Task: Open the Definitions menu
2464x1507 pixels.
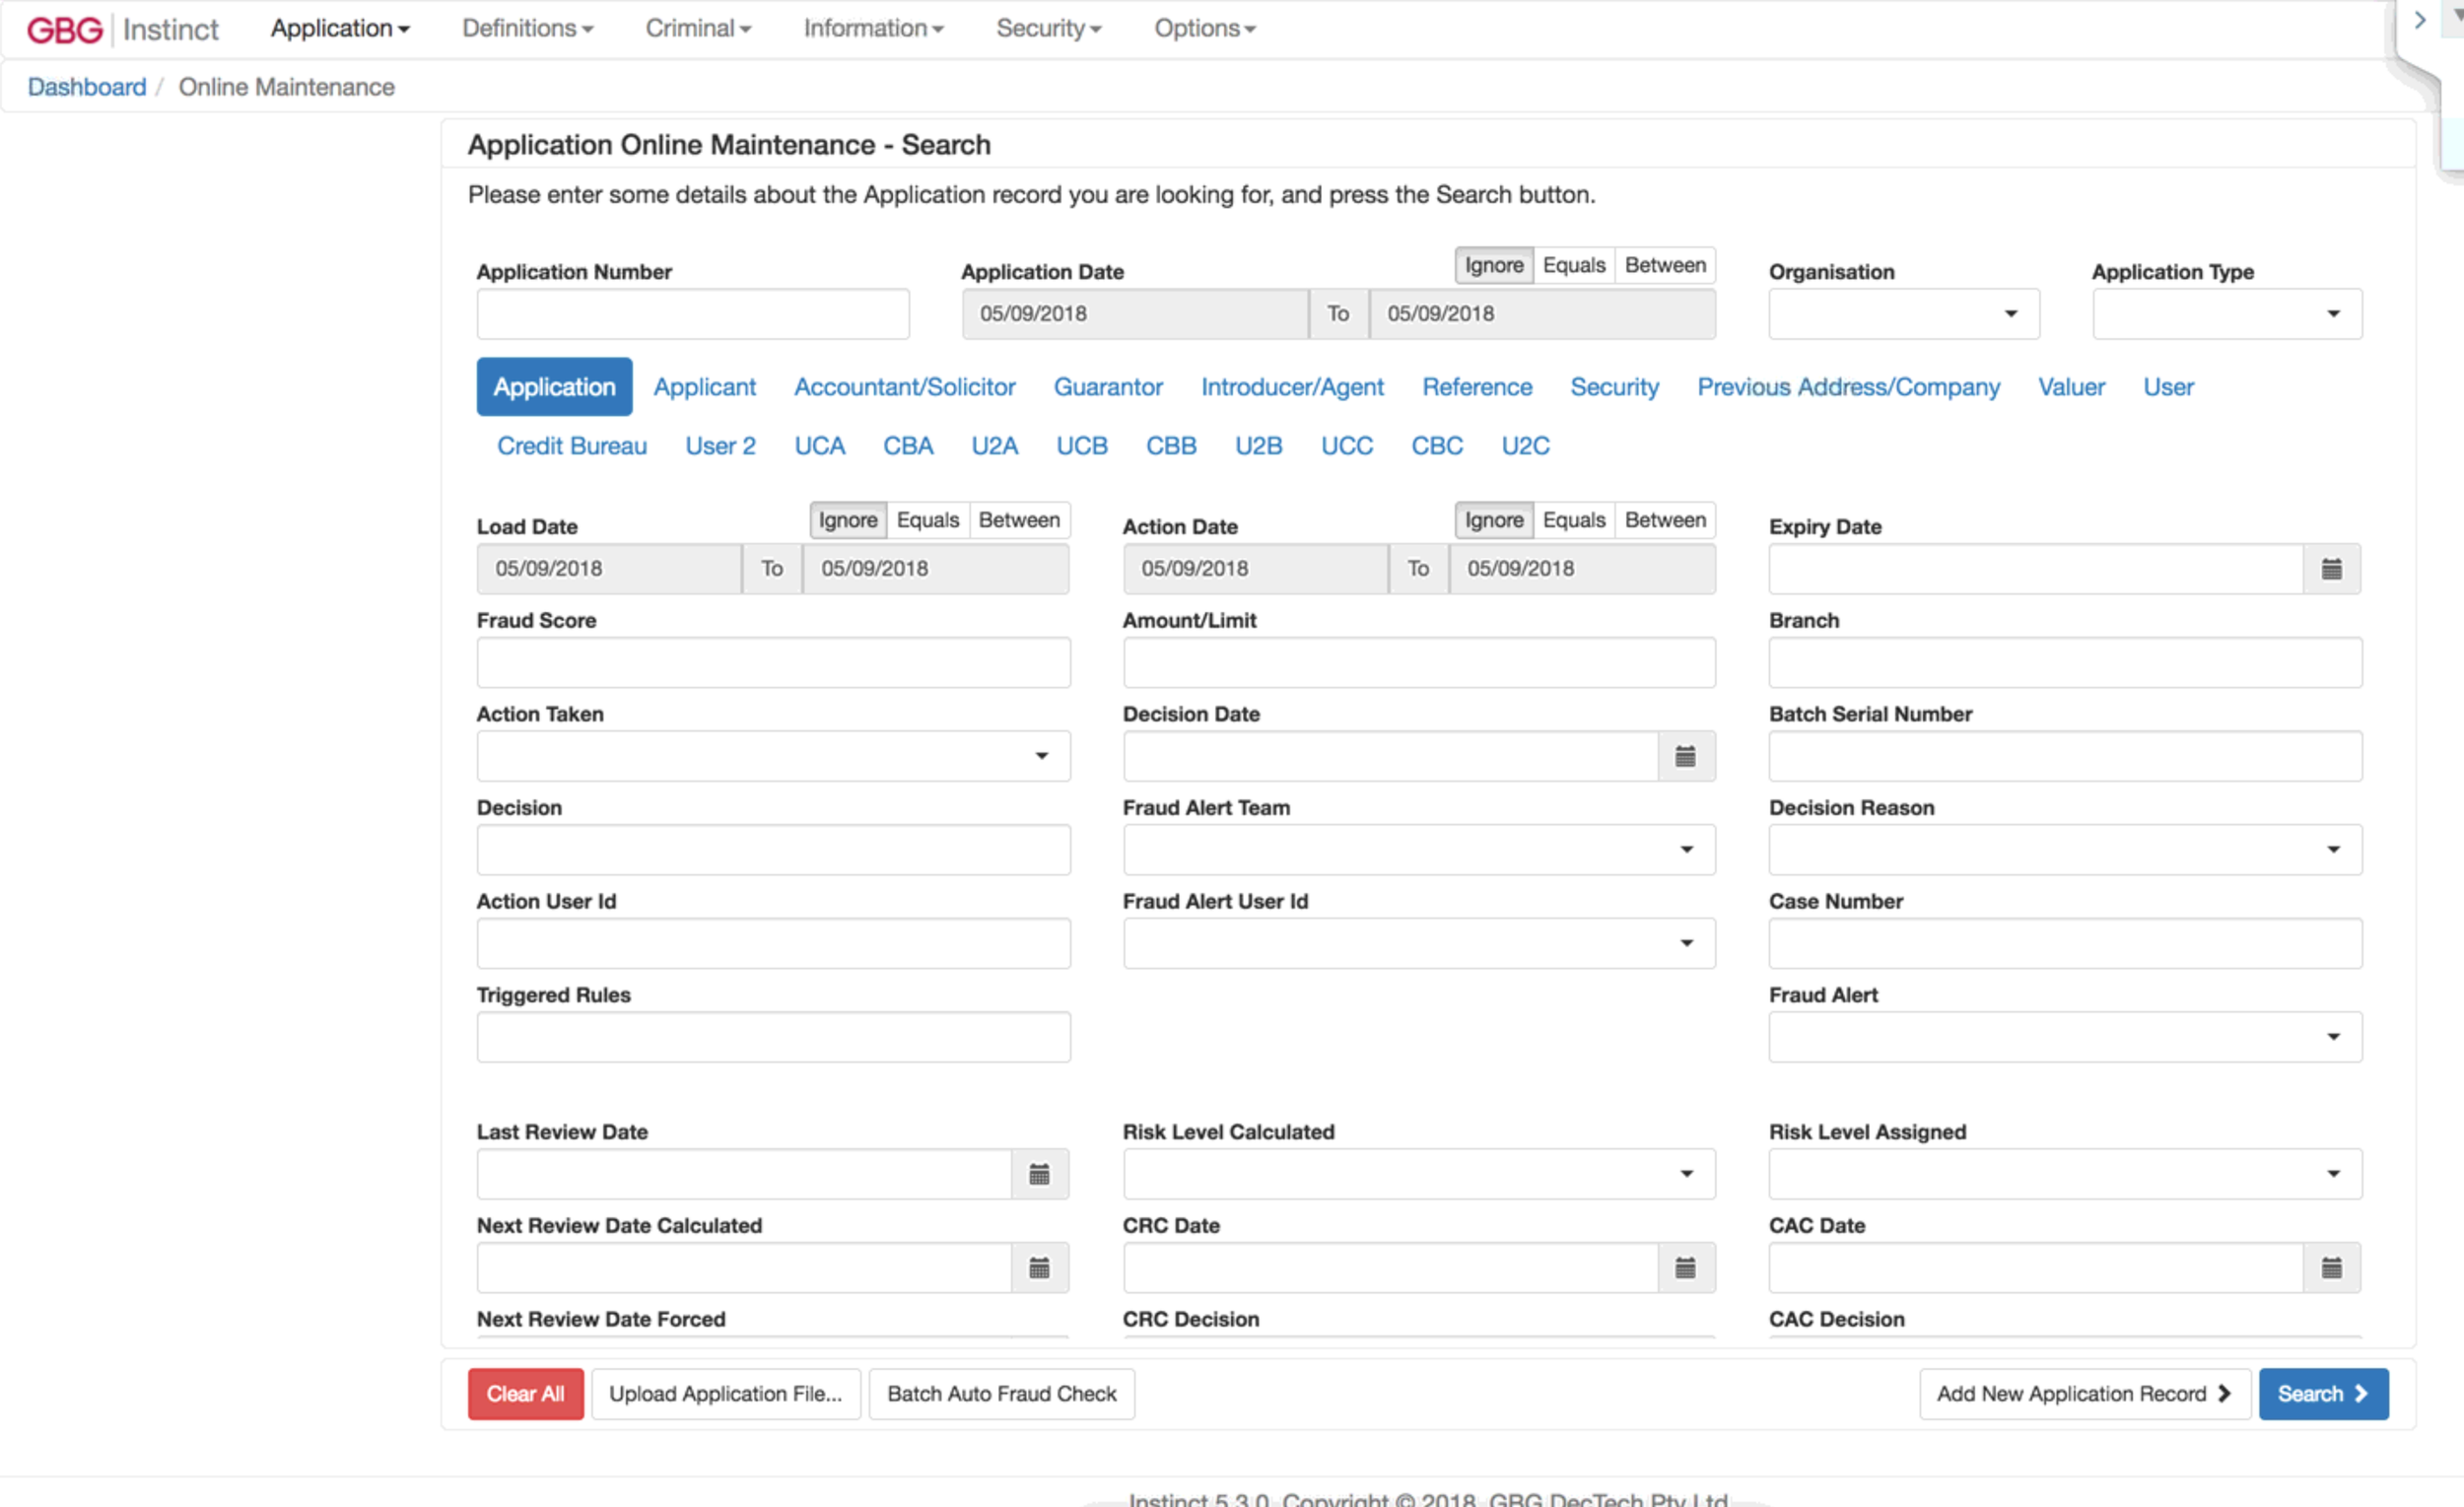Action: [x=527, y=28]
